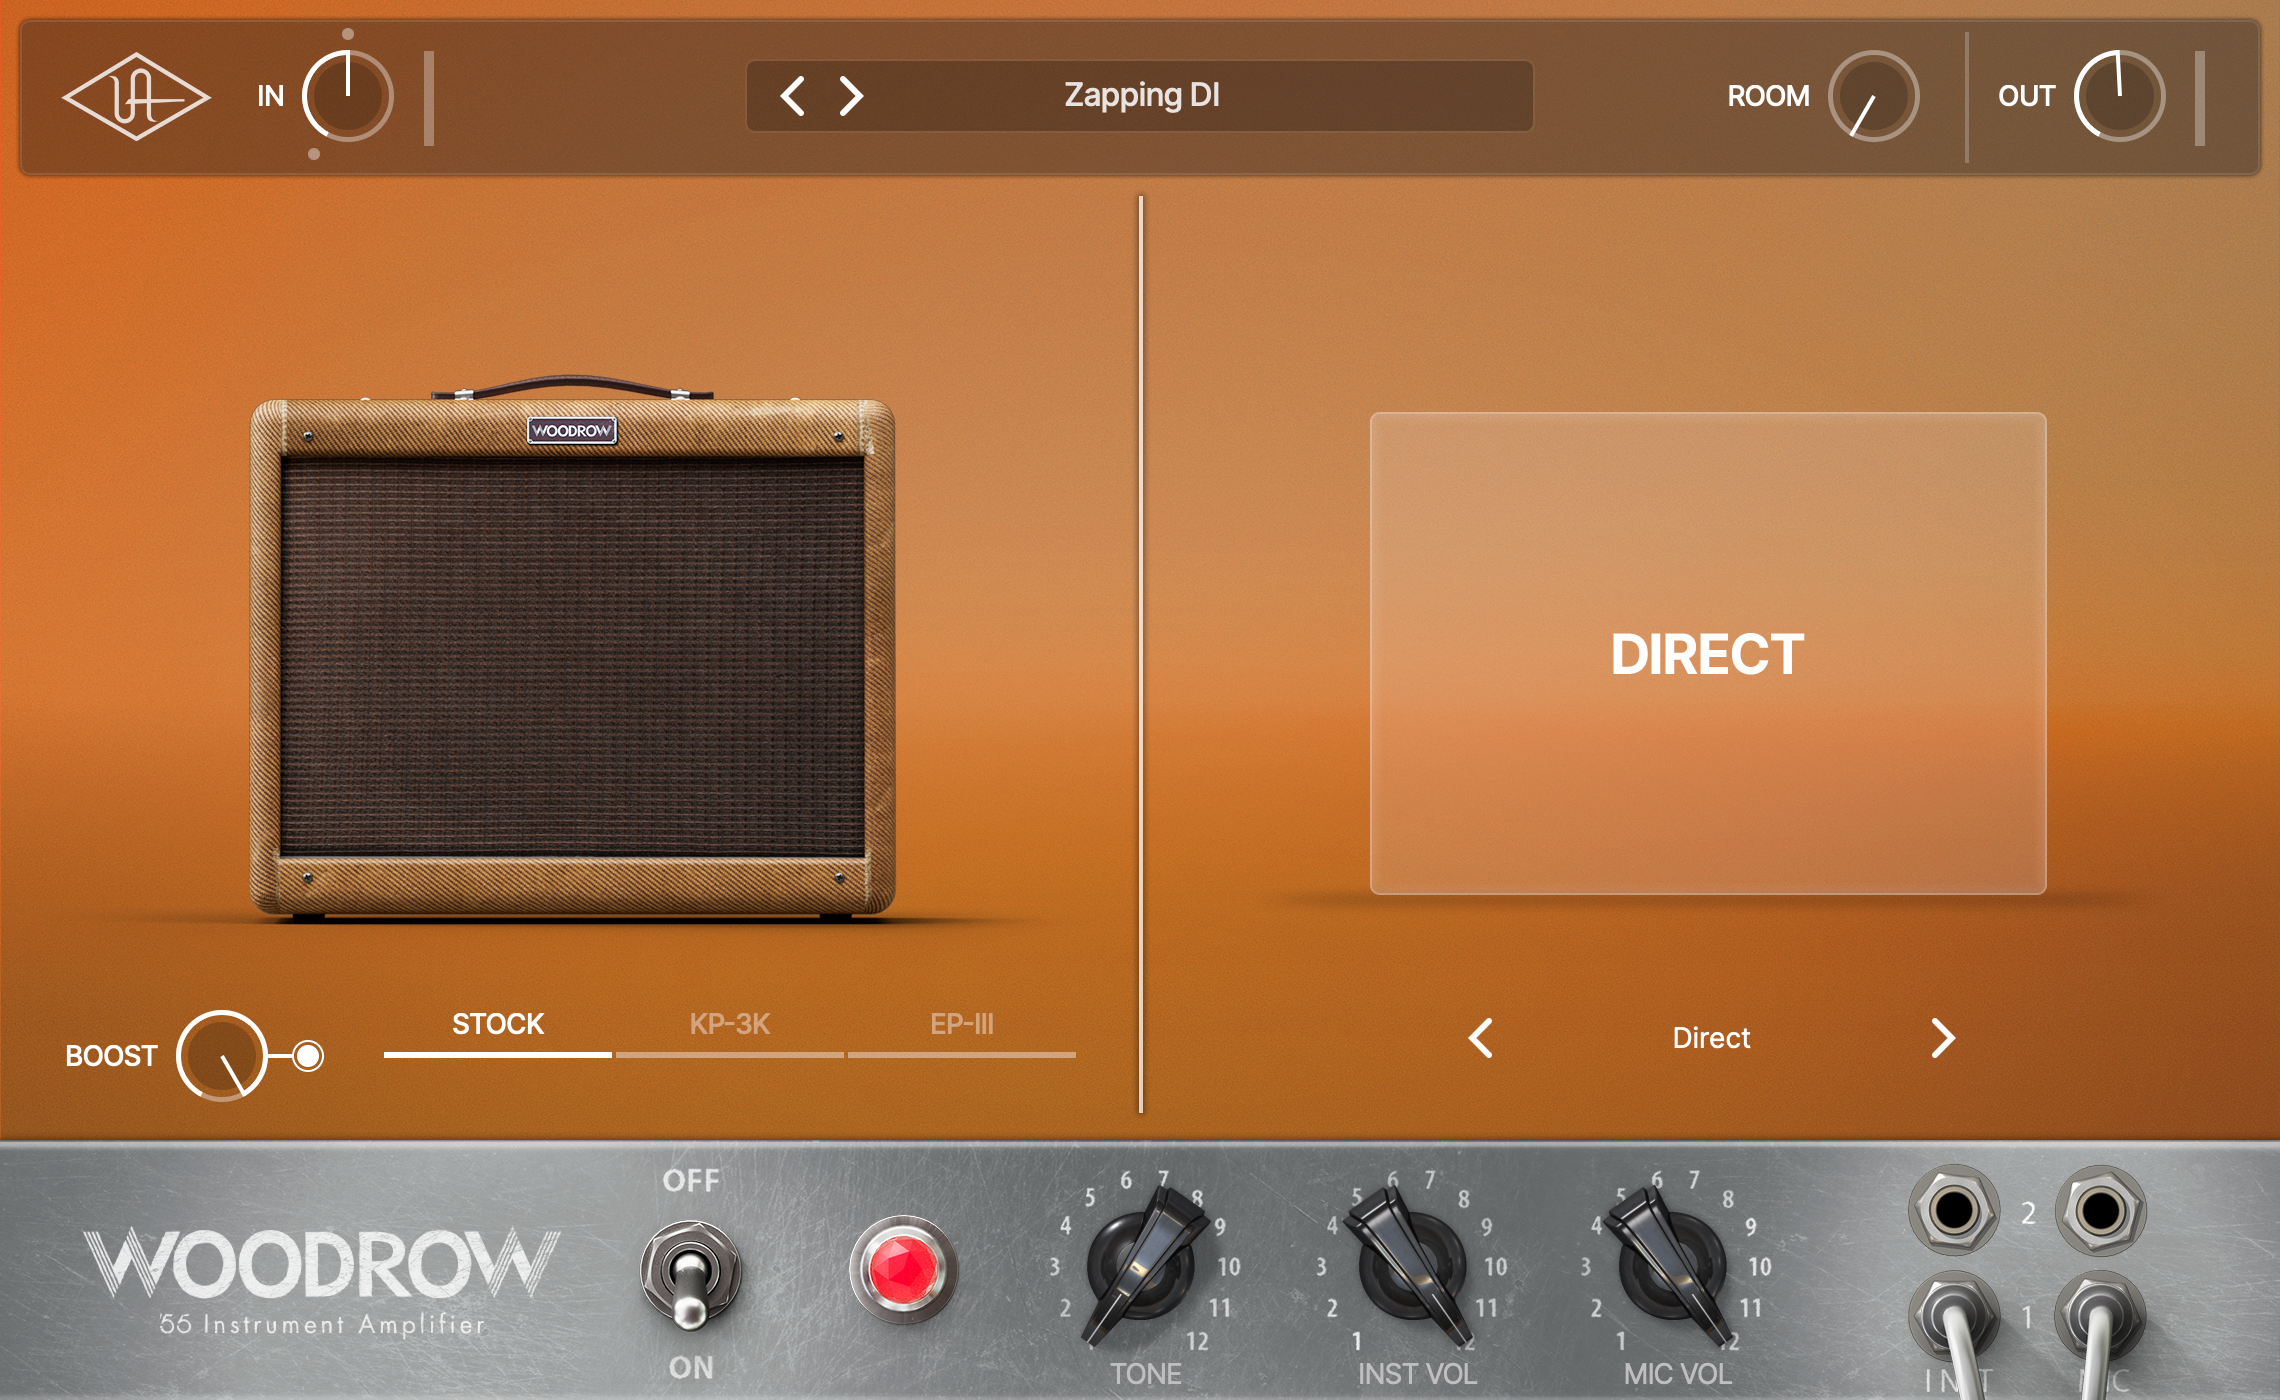2280x1400 pixels.
Task: Switch to the KP-3K speaker tab
Action: click(728, 1025)
